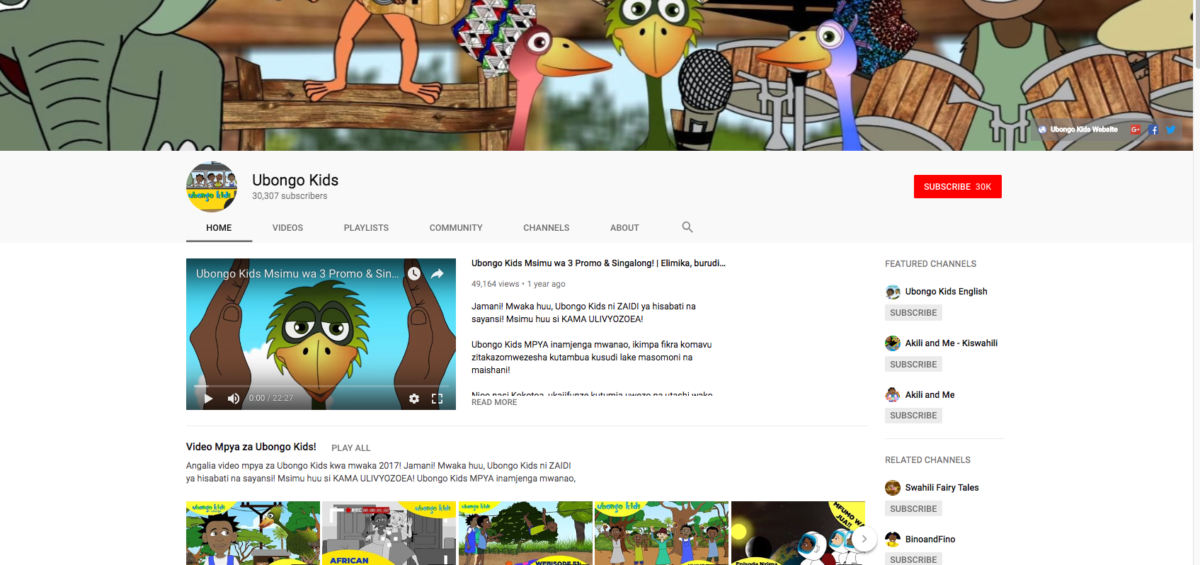Open Akili and Me - Kiswahili channel
Image resolution: width=1200 pixels, height=565 pixels.
tap(951, 343)
